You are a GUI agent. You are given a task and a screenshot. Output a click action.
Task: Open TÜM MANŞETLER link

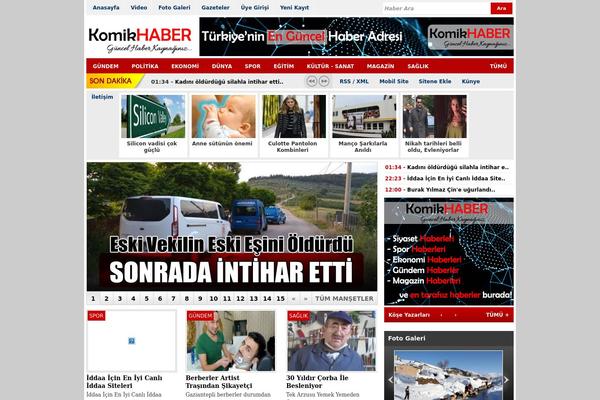344,298
